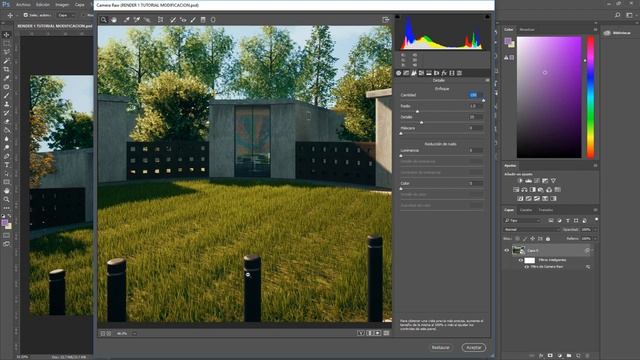Open the Effects (fx) panel tab
The width and height of the screenshot is (640, 360).
444,73
